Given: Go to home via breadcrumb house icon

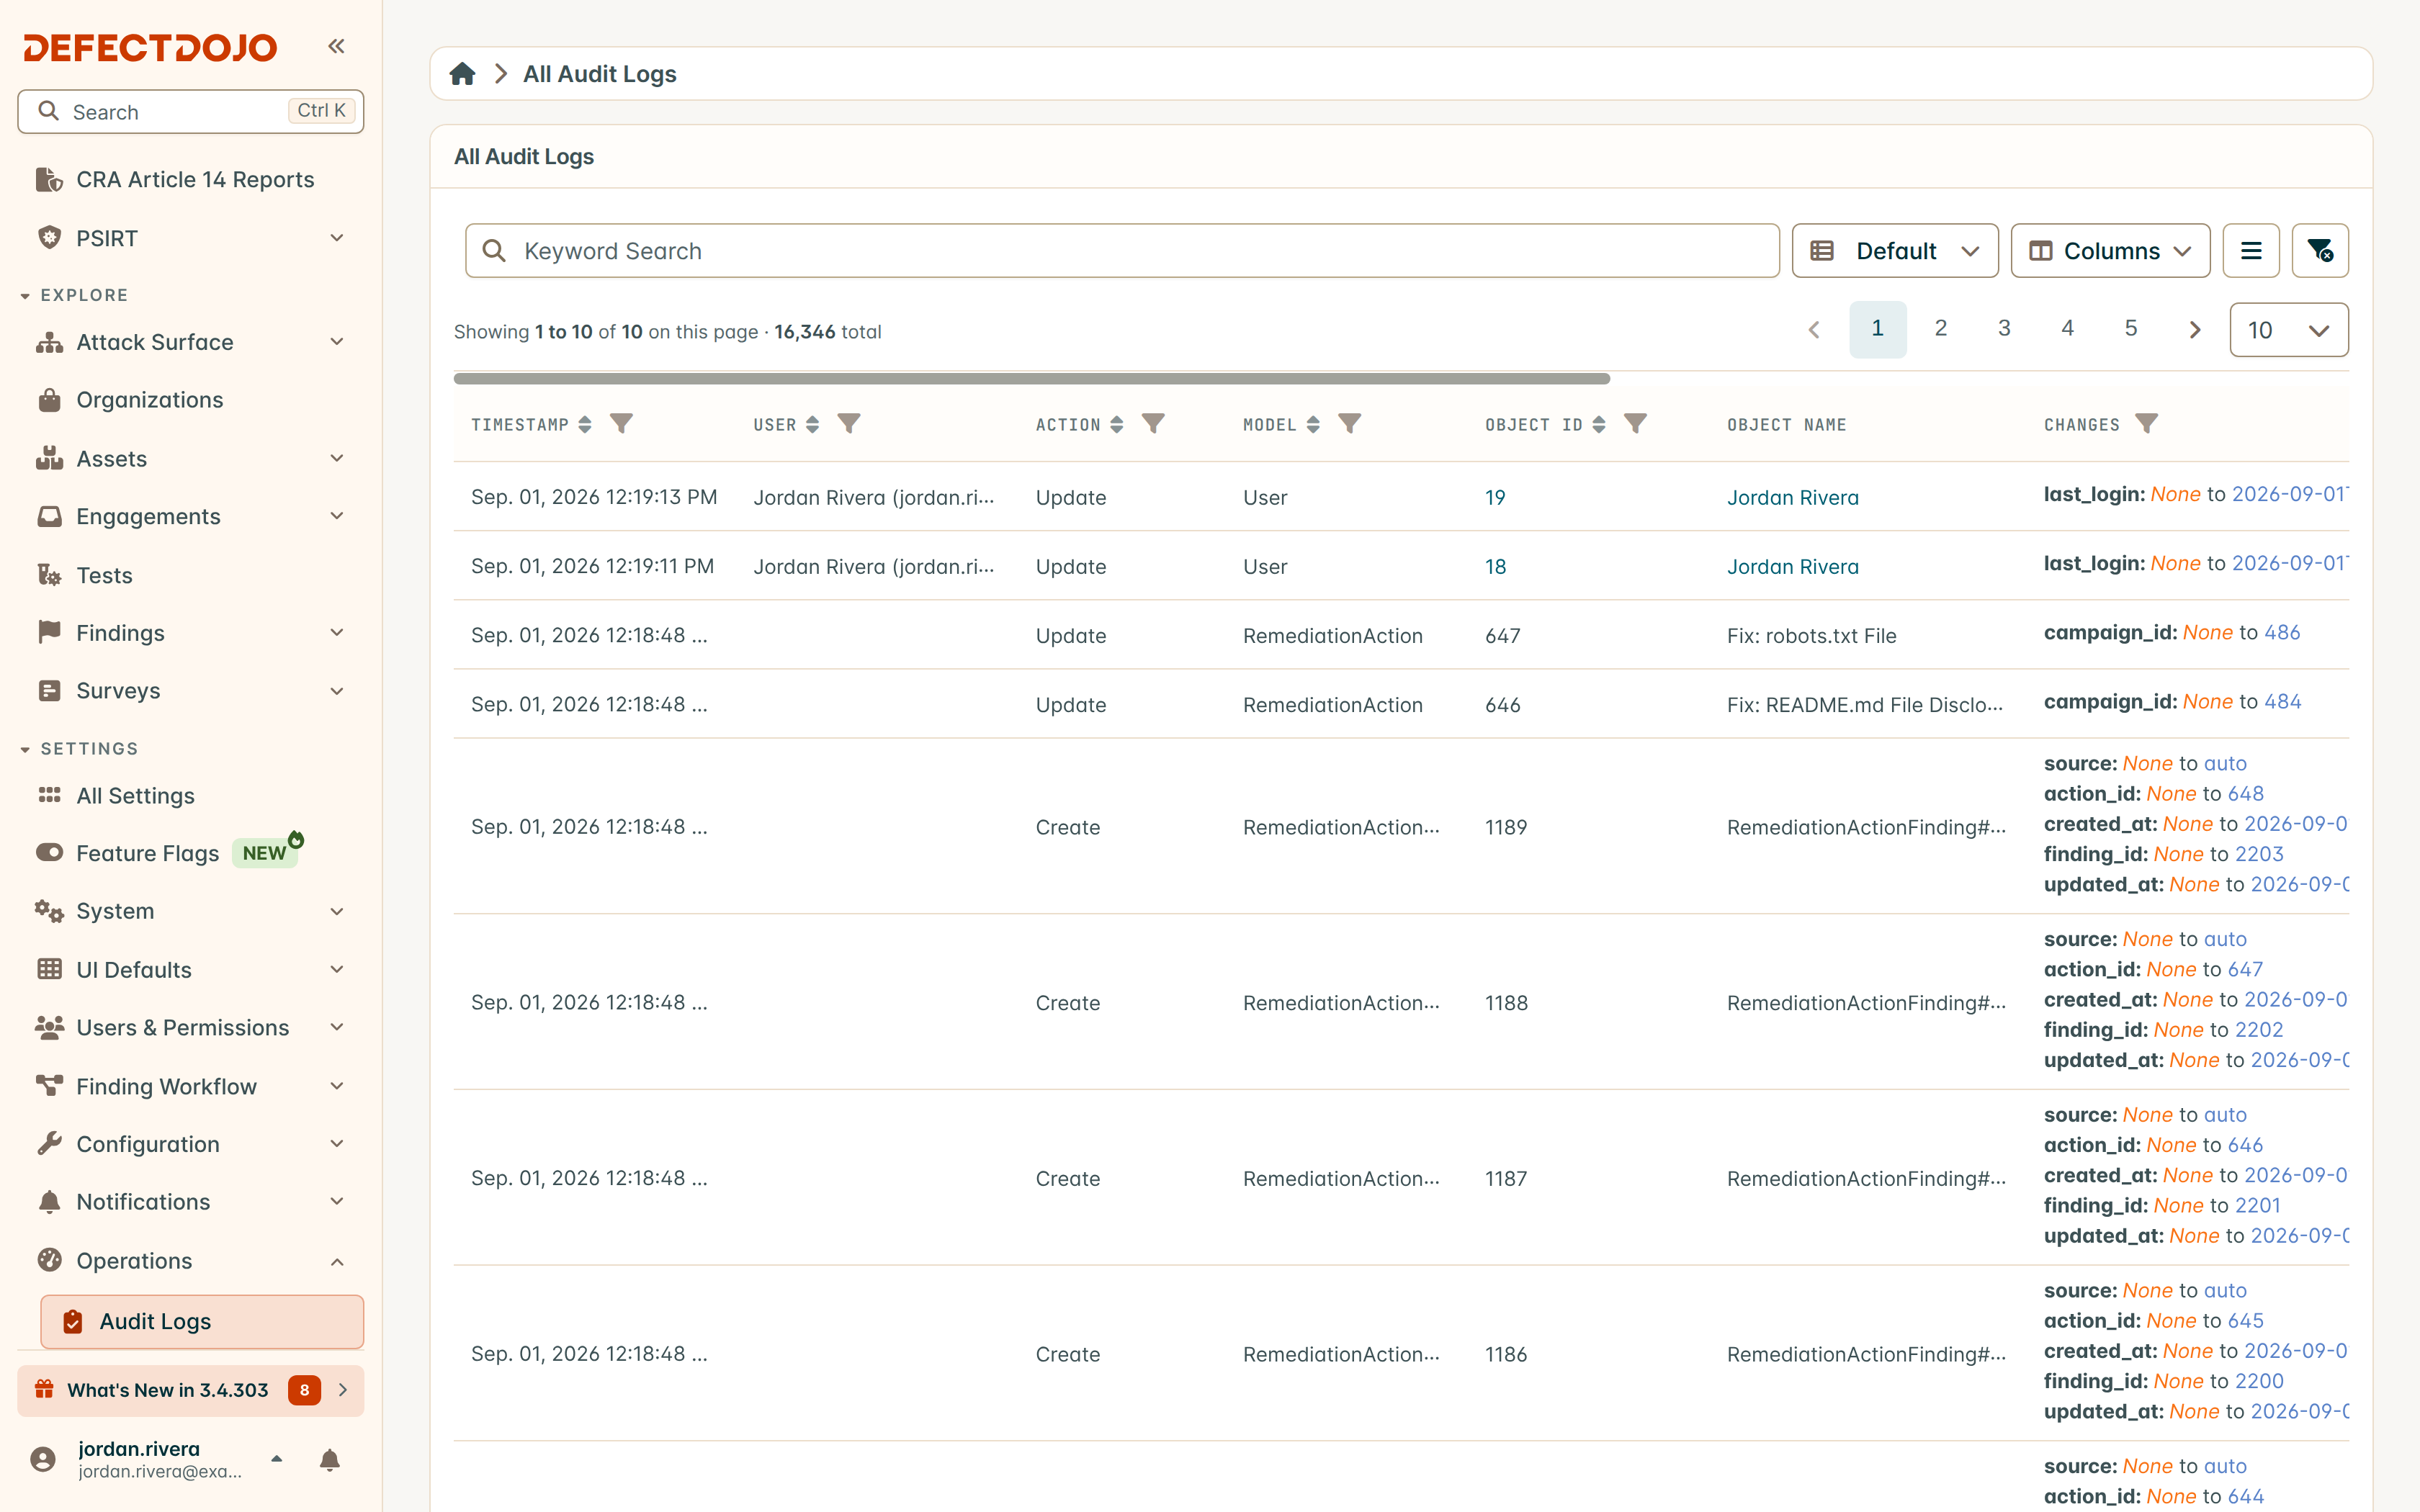Looking at the screenshot, I should (x=462, y=74).
